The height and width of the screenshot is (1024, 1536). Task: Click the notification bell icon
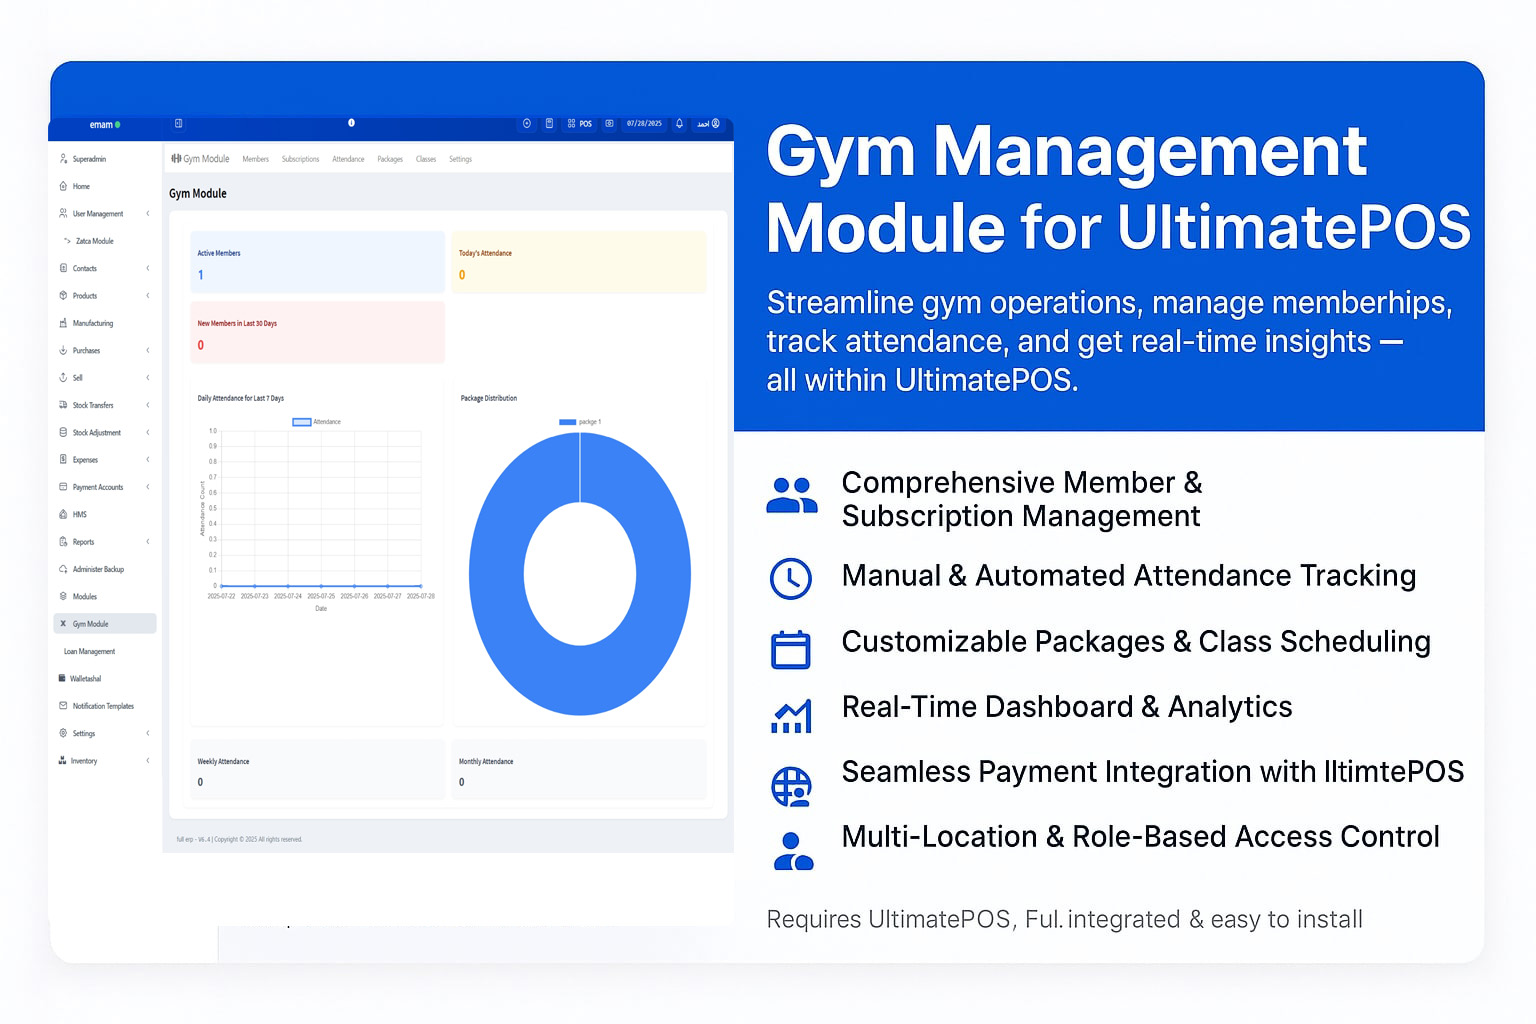point(679,124)
